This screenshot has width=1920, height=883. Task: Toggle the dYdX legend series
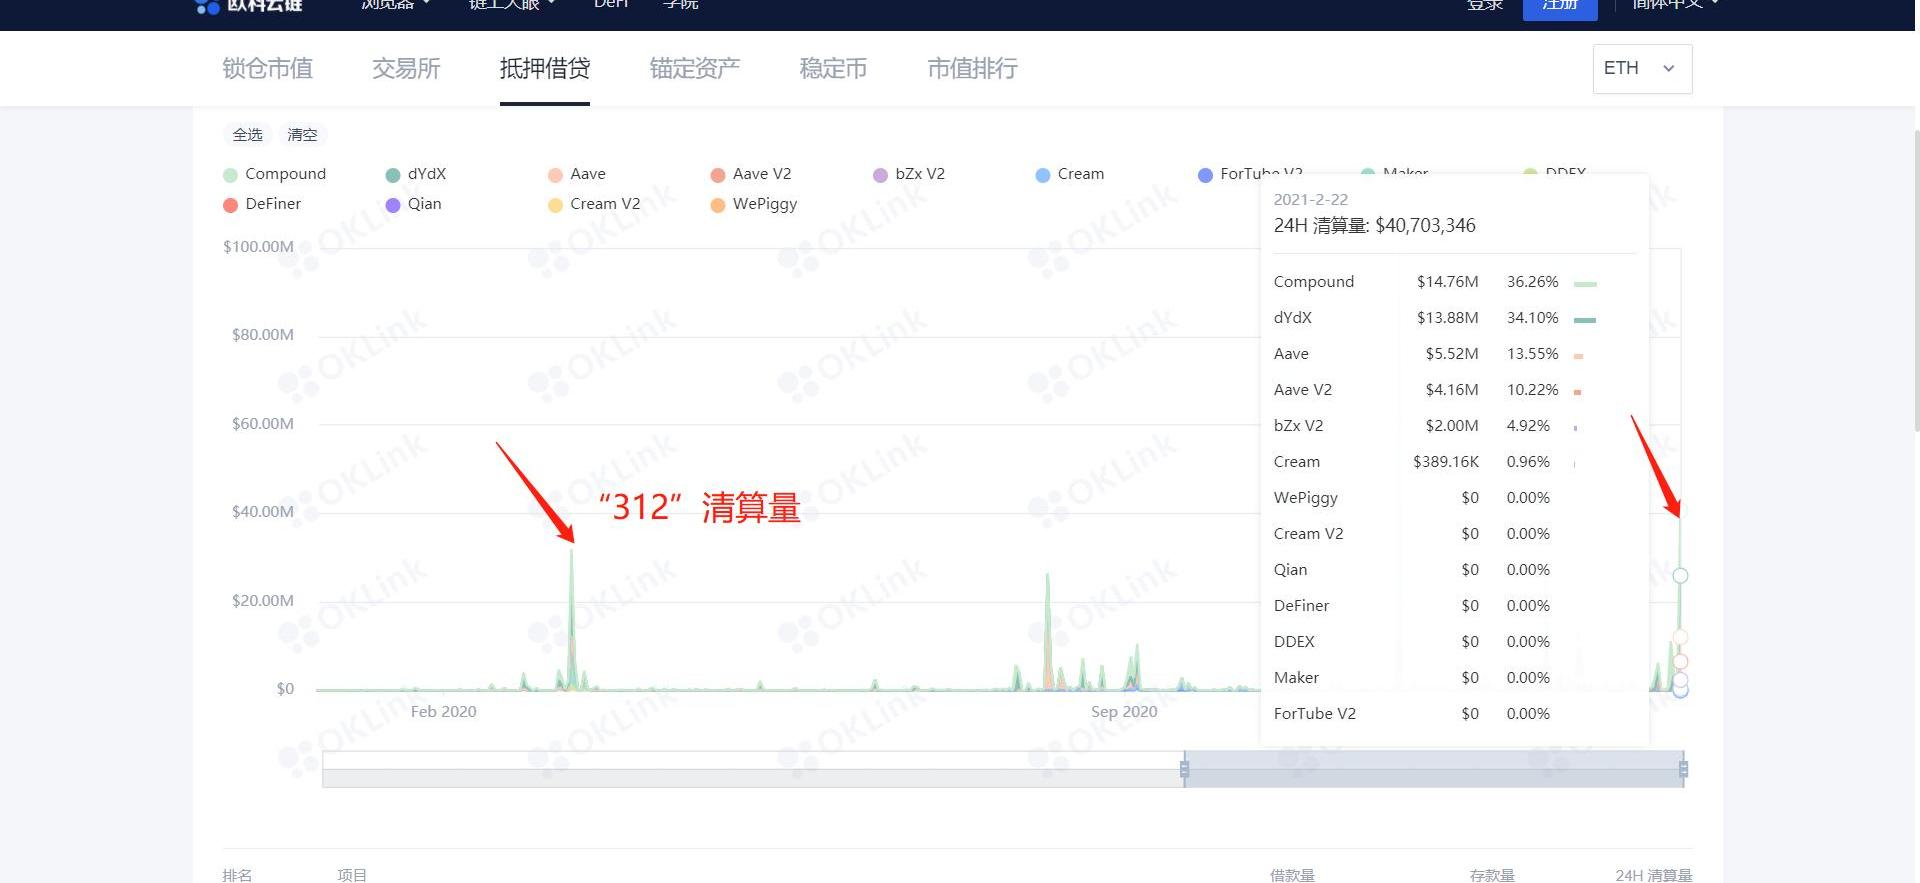[416, 174]
